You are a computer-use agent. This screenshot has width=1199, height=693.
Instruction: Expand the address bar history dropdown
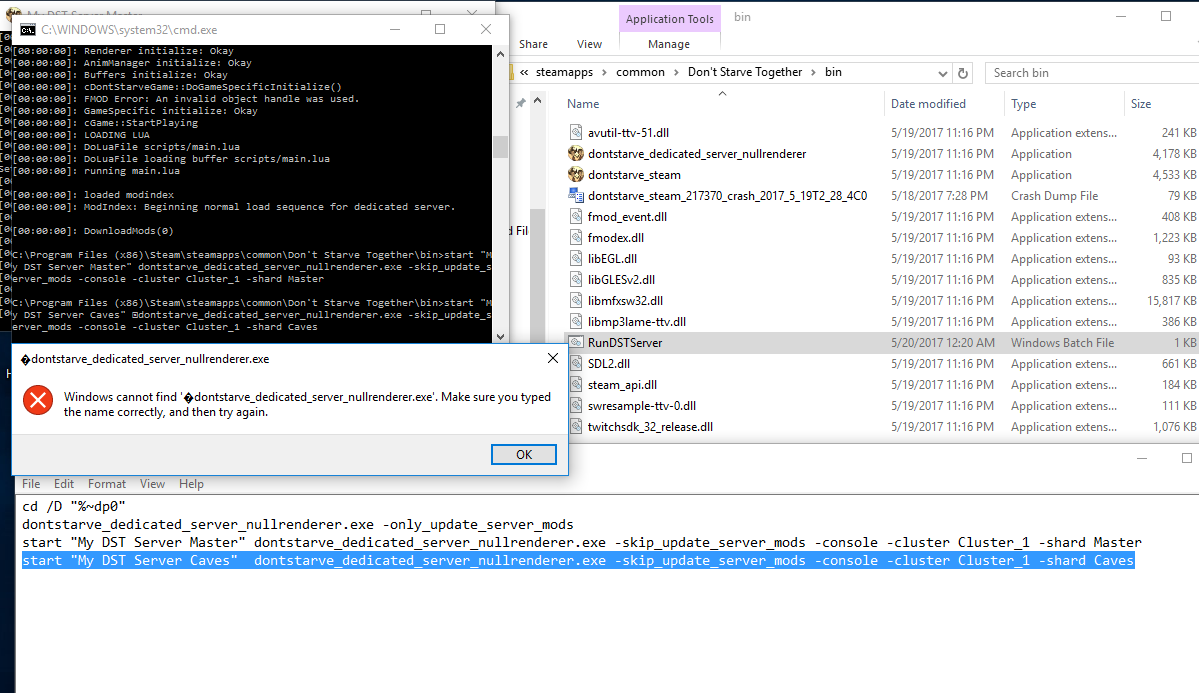tap(943, 73)
